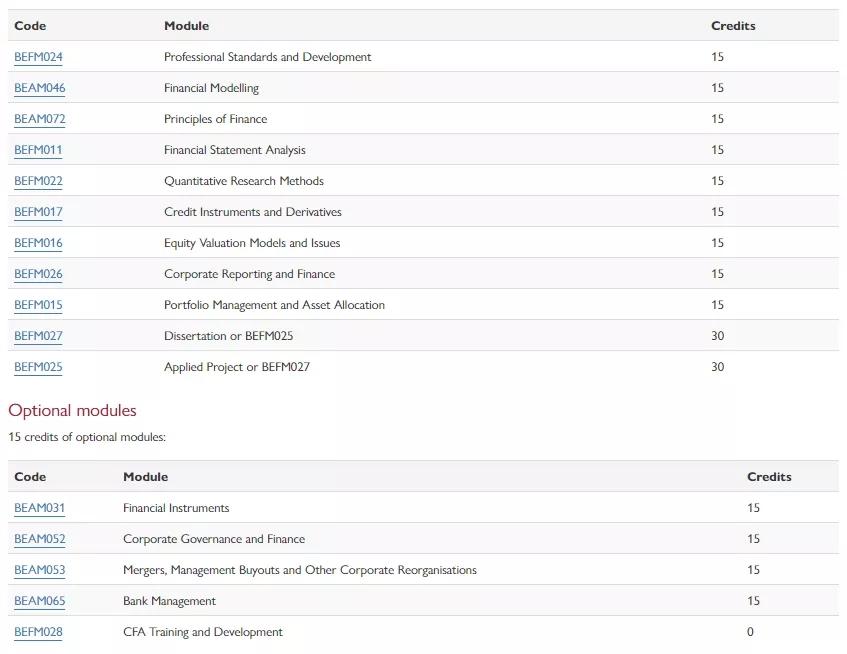Open the BEFM016 Equity Valuation link

pos(37,243)
